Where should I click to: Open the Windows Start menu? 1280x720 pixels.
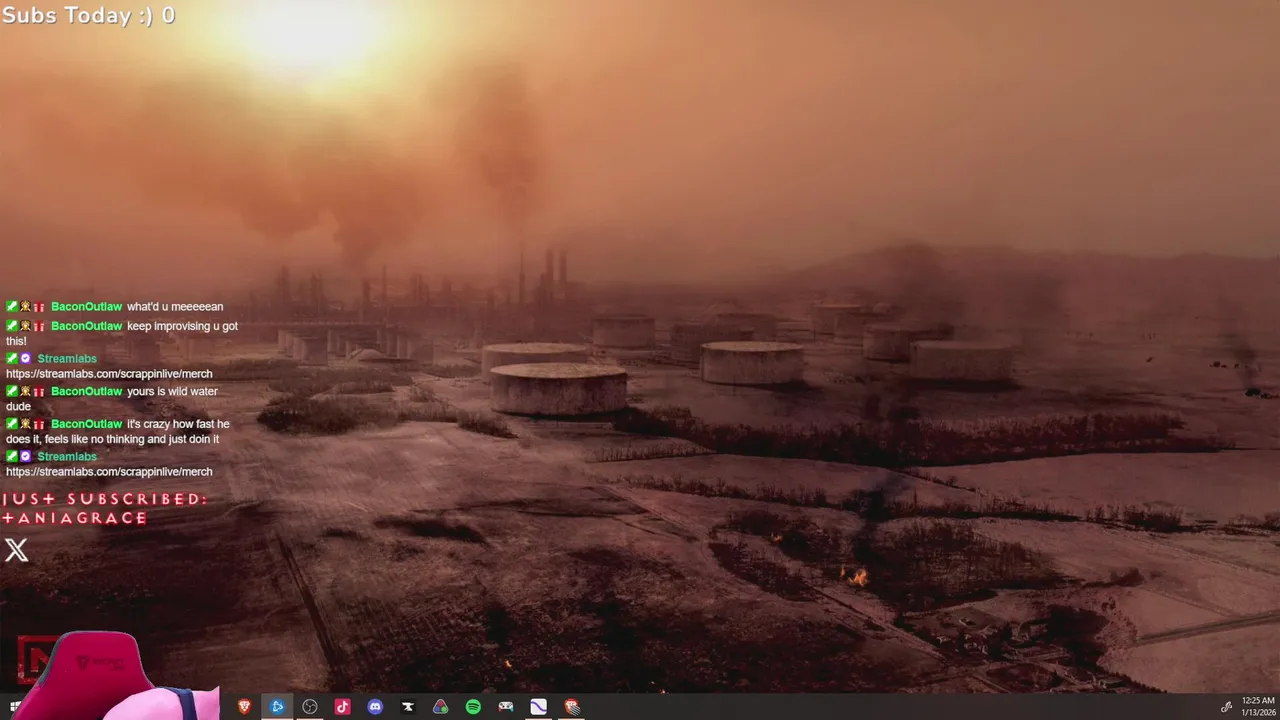[14, 706]
